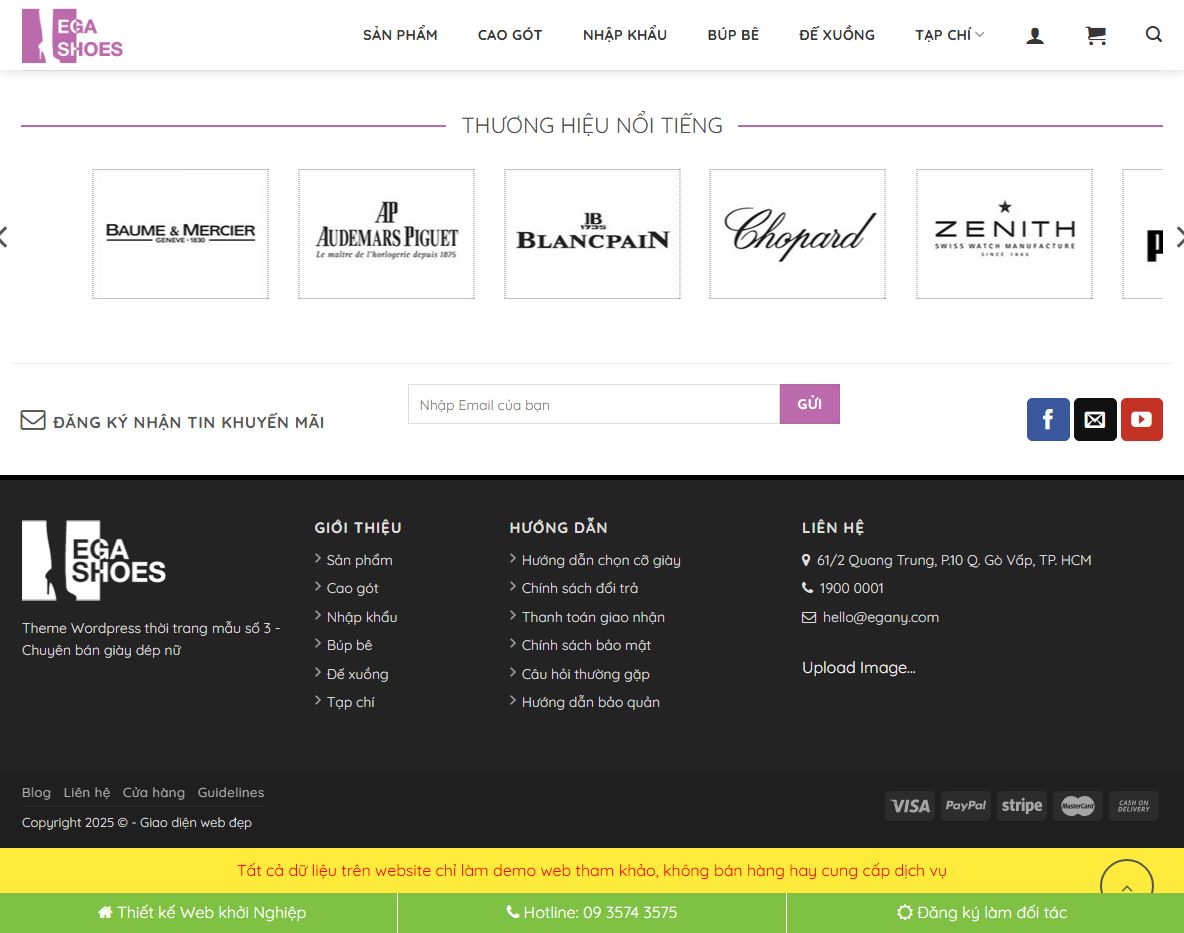Open the Blog footer link
Screen dimensions: 1184x933
pos(36,793)
